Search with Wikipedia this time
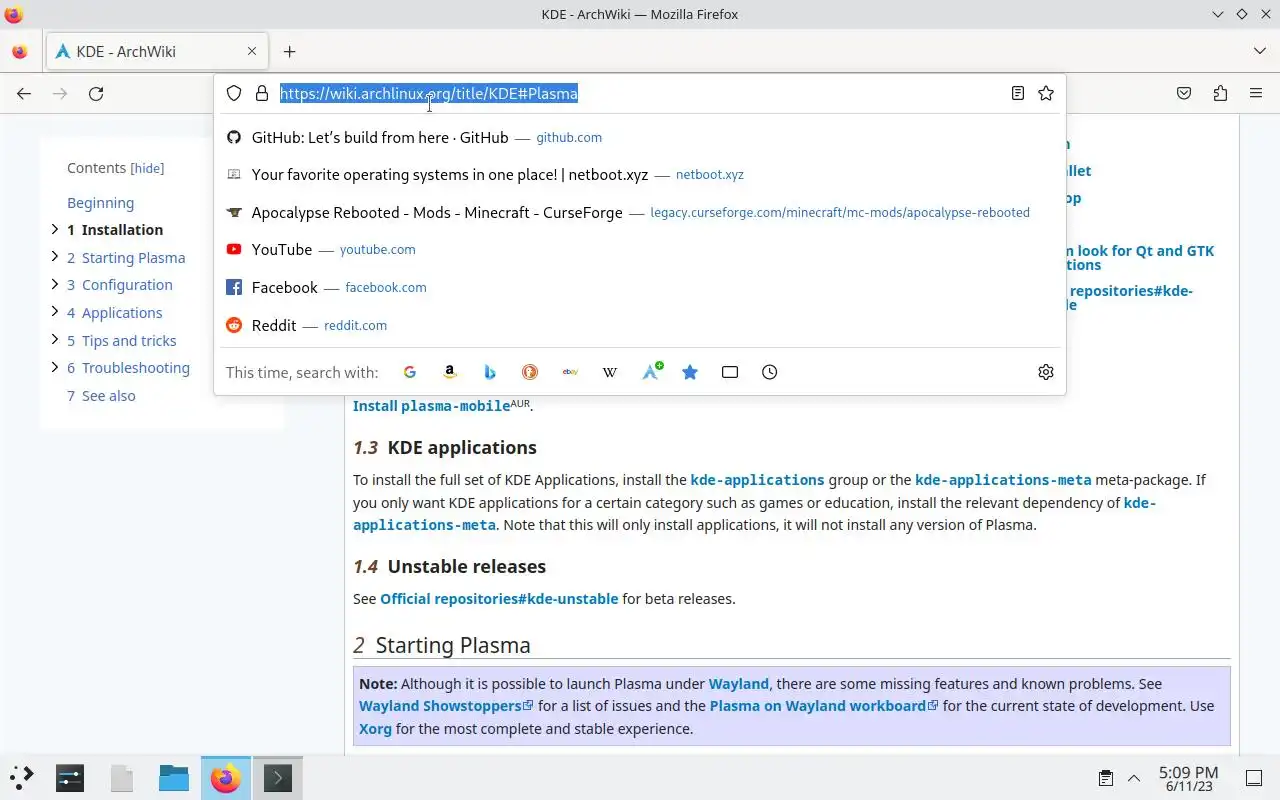Screen dimensions: 1280x800 (x=610, y=372)
